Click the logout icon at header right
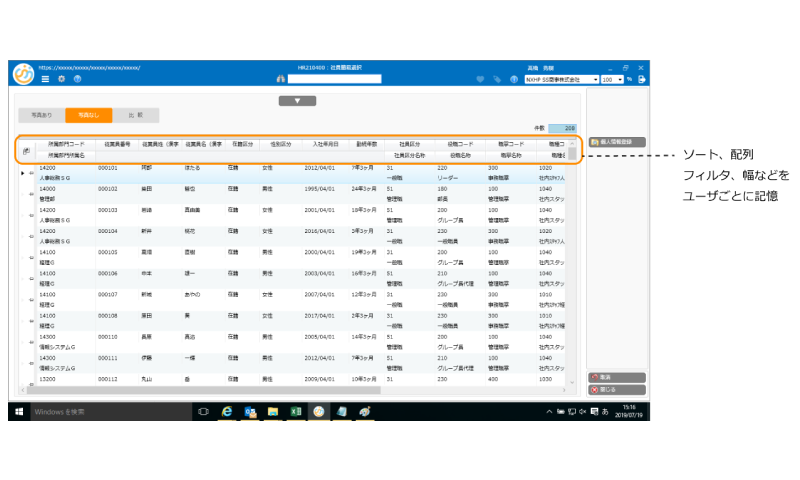This screenshot has height=480, width=800. (x=642, y=78)
